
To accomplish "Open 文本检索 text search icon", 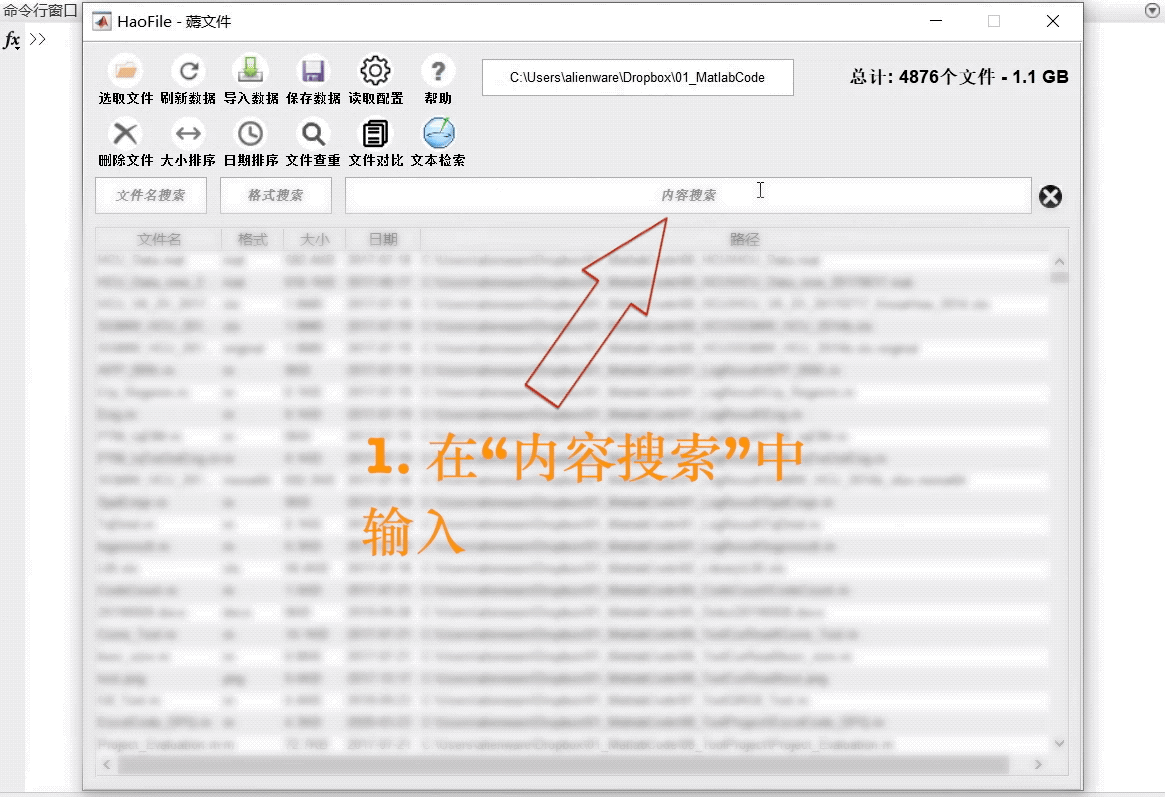I will tap(438, 133).
